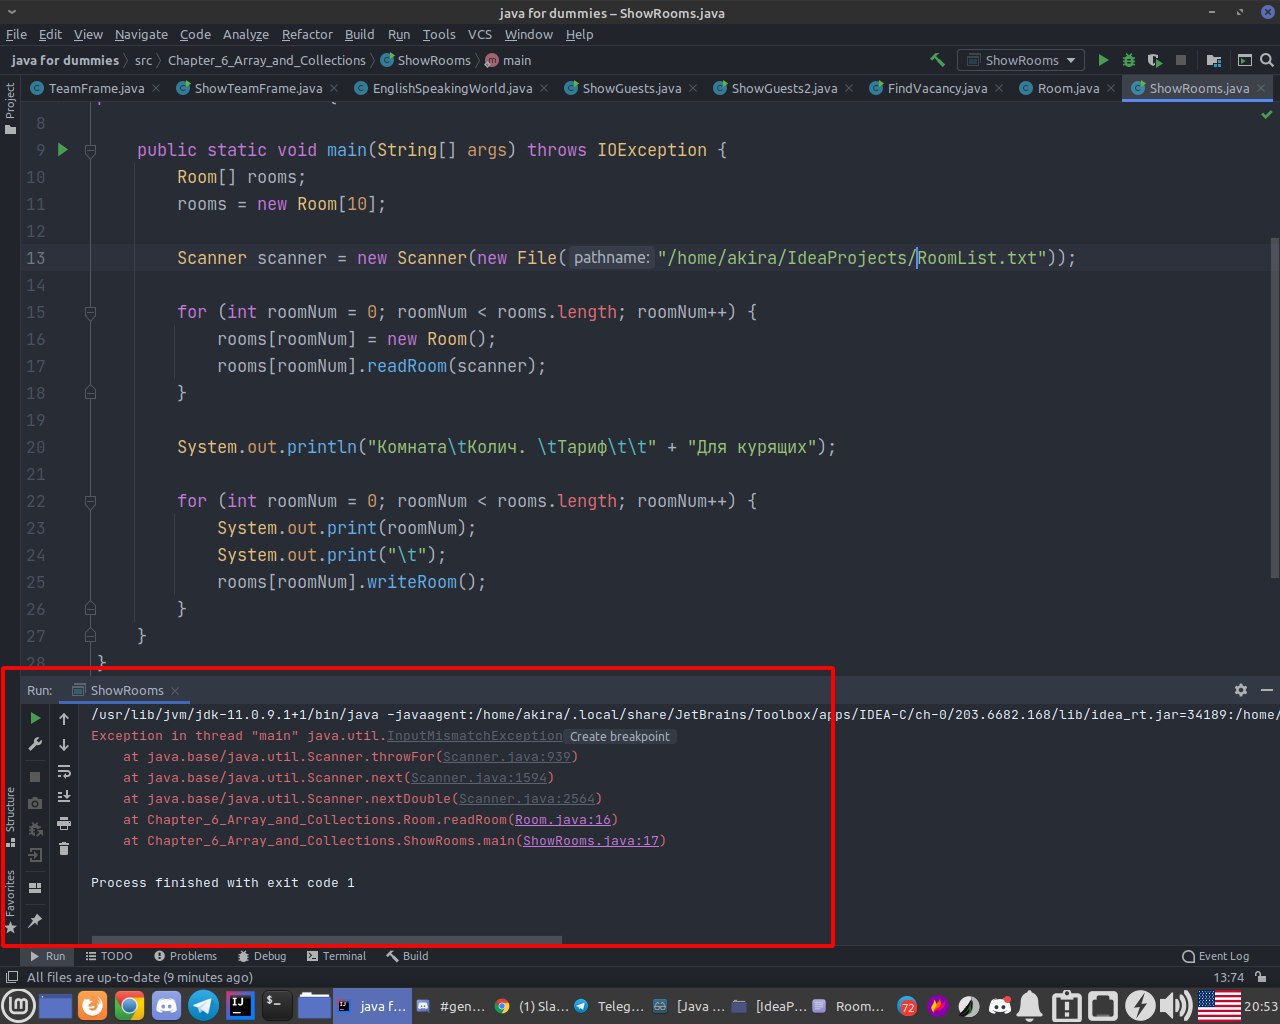This screenshot has width=1280, height=1024.
Task: Hide the Run tool window with the minus icon
Action: click(1267, 690)
